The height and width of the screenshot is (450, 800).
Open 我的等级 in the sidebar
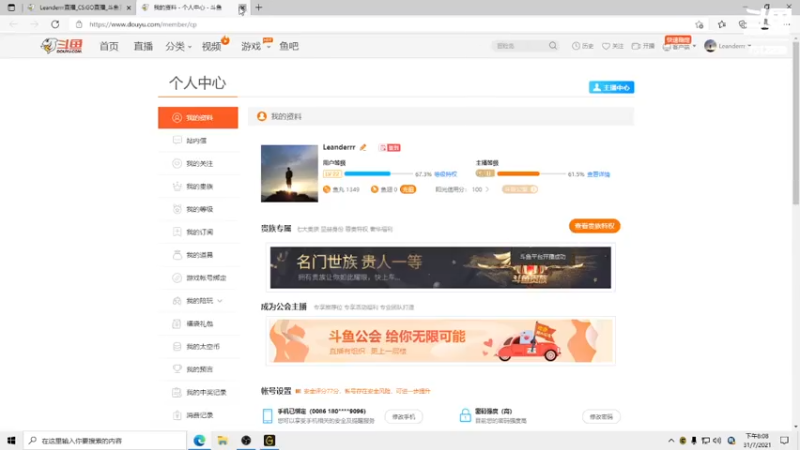click(x=198, y=209)
